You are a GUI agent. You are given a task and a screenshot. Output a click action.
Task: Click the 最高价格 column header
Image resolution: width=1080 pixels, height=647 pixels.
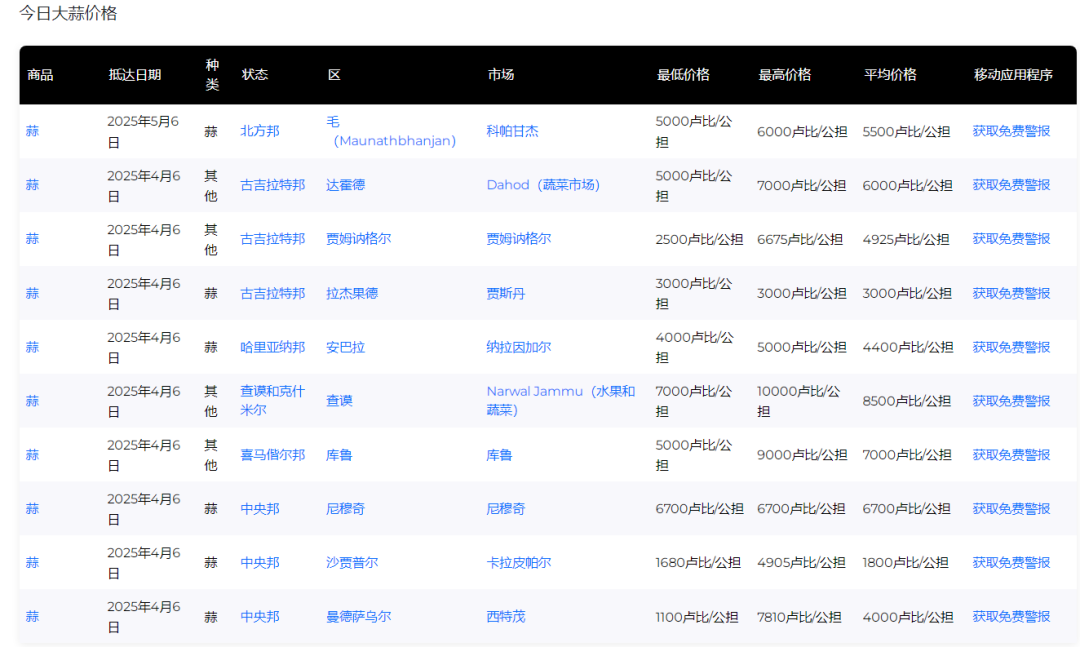785,74
